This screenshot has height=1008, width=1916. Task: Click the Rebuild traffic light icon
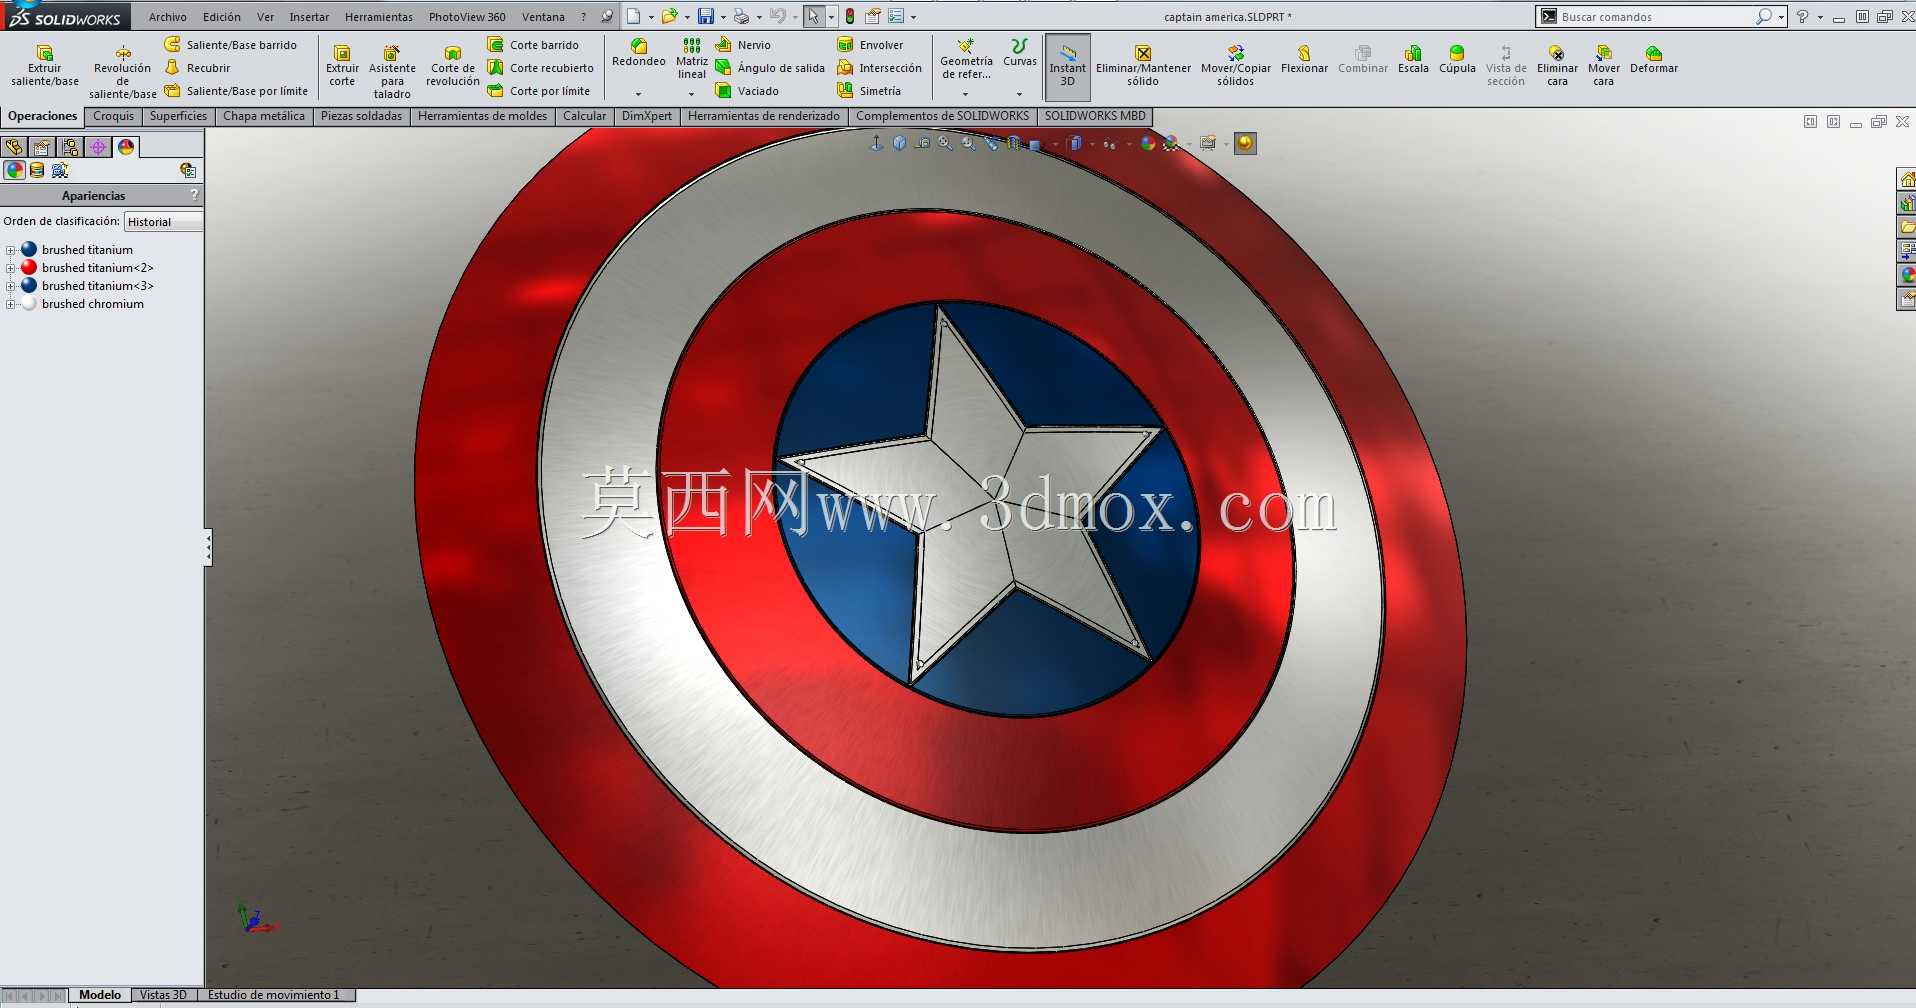(x=849, y=16)
